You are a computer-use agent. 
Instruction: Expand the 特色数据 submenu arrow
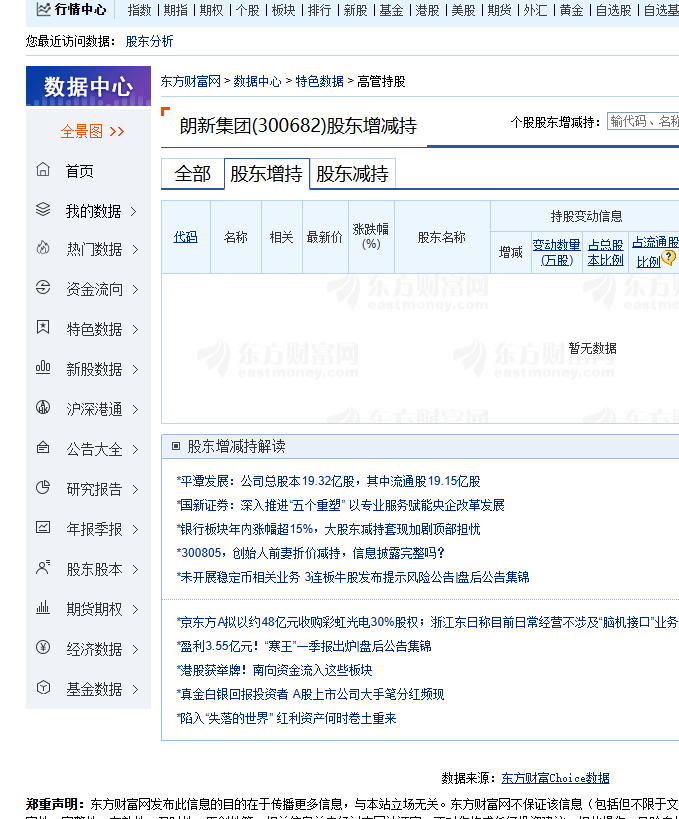[x=135, y=330]
